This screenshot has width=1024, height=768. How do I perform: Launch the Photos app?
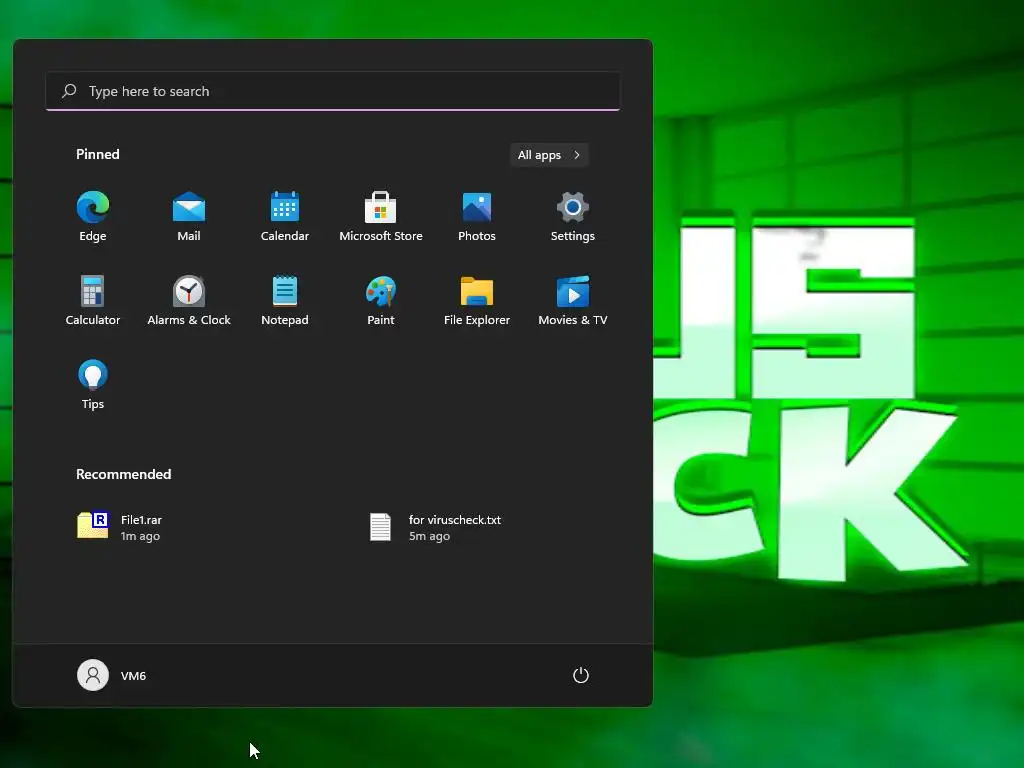click(x=477, y=217)
